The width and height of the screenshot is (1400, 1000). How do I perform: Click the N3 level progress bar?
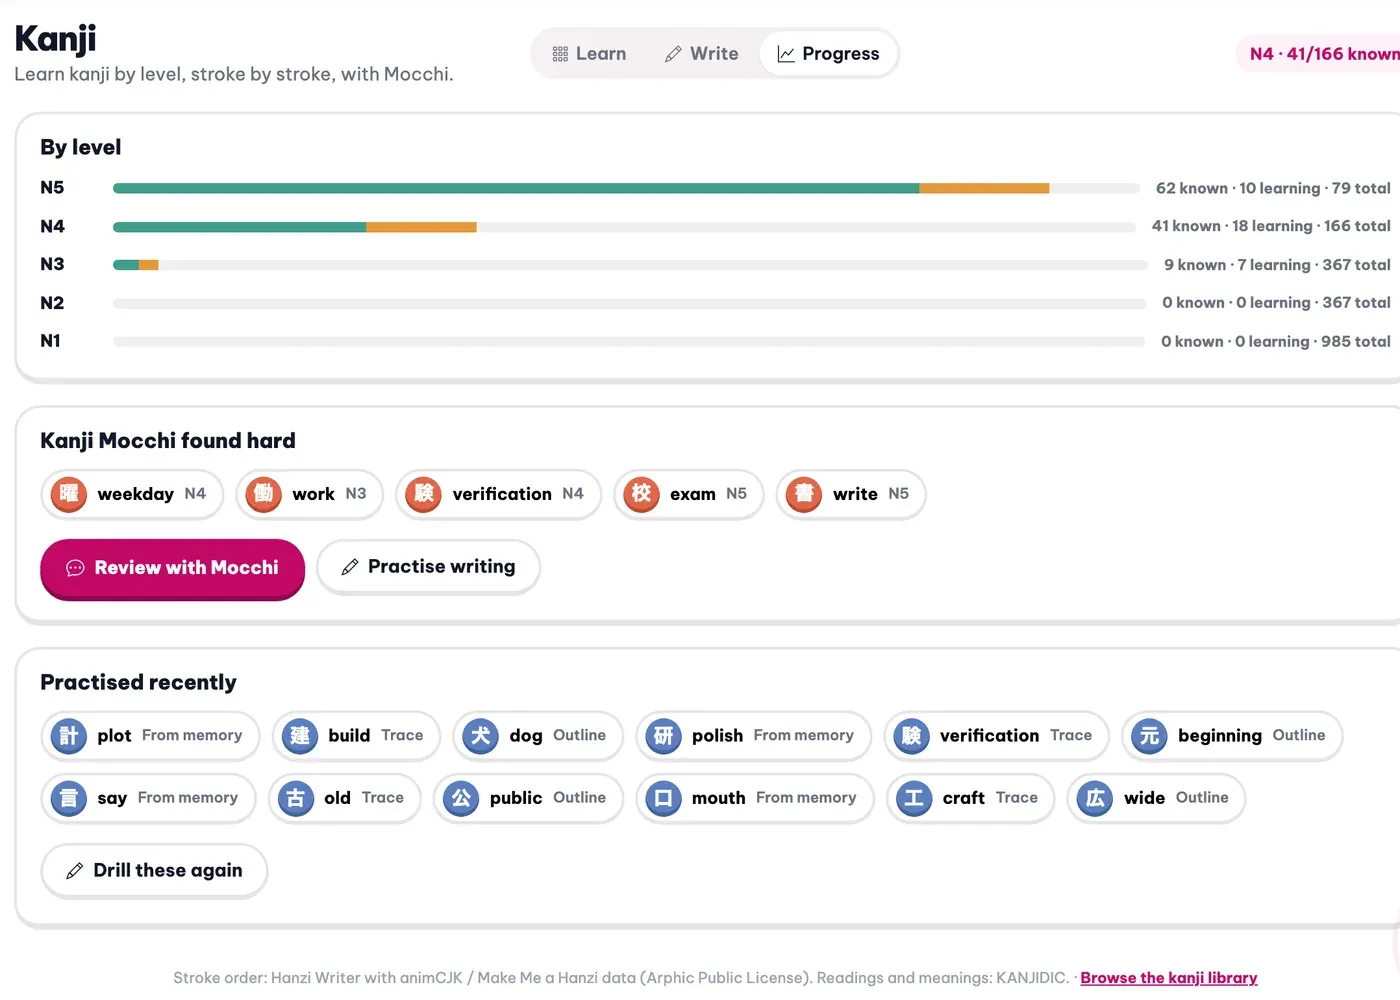click(630, 265)
